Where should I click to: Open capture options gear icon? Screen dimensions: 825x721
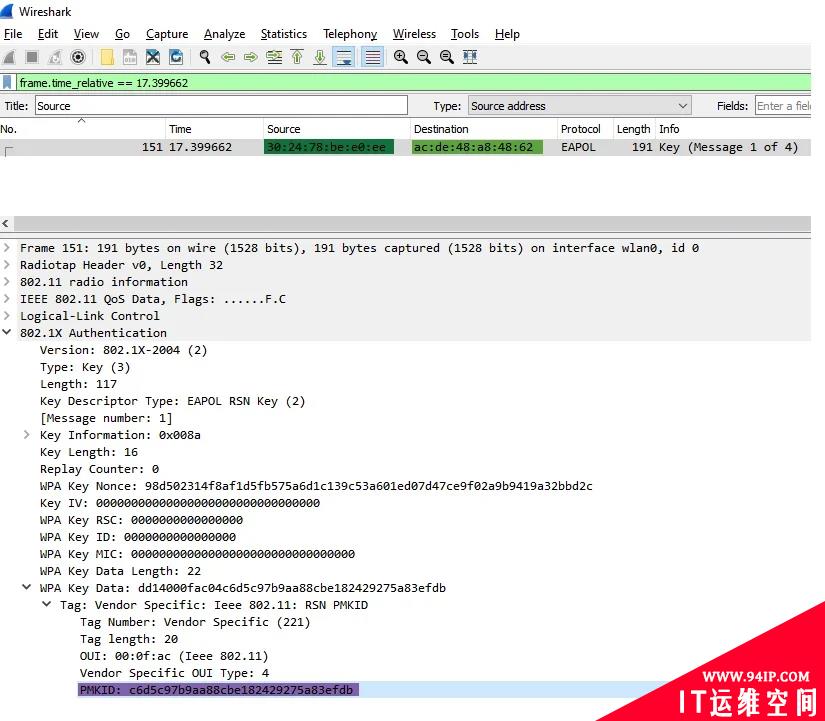coord(78,57)
